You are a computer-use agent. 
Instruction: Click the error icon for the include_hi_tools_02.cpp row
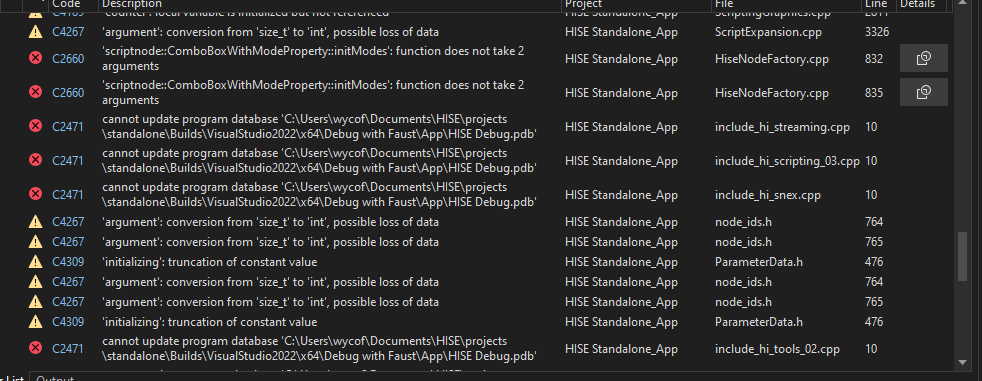tap(36, 348)
